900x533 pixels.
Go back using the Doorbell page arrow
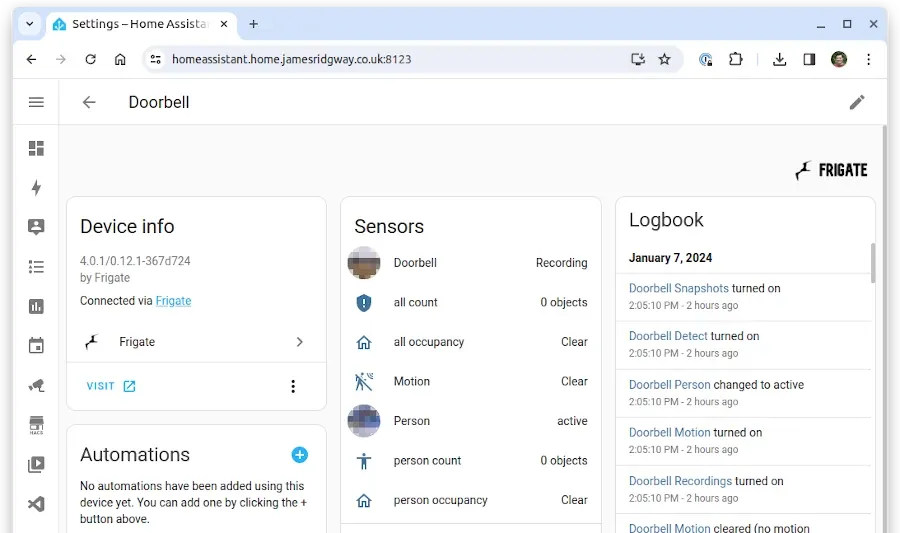click(x=89, y=102)
